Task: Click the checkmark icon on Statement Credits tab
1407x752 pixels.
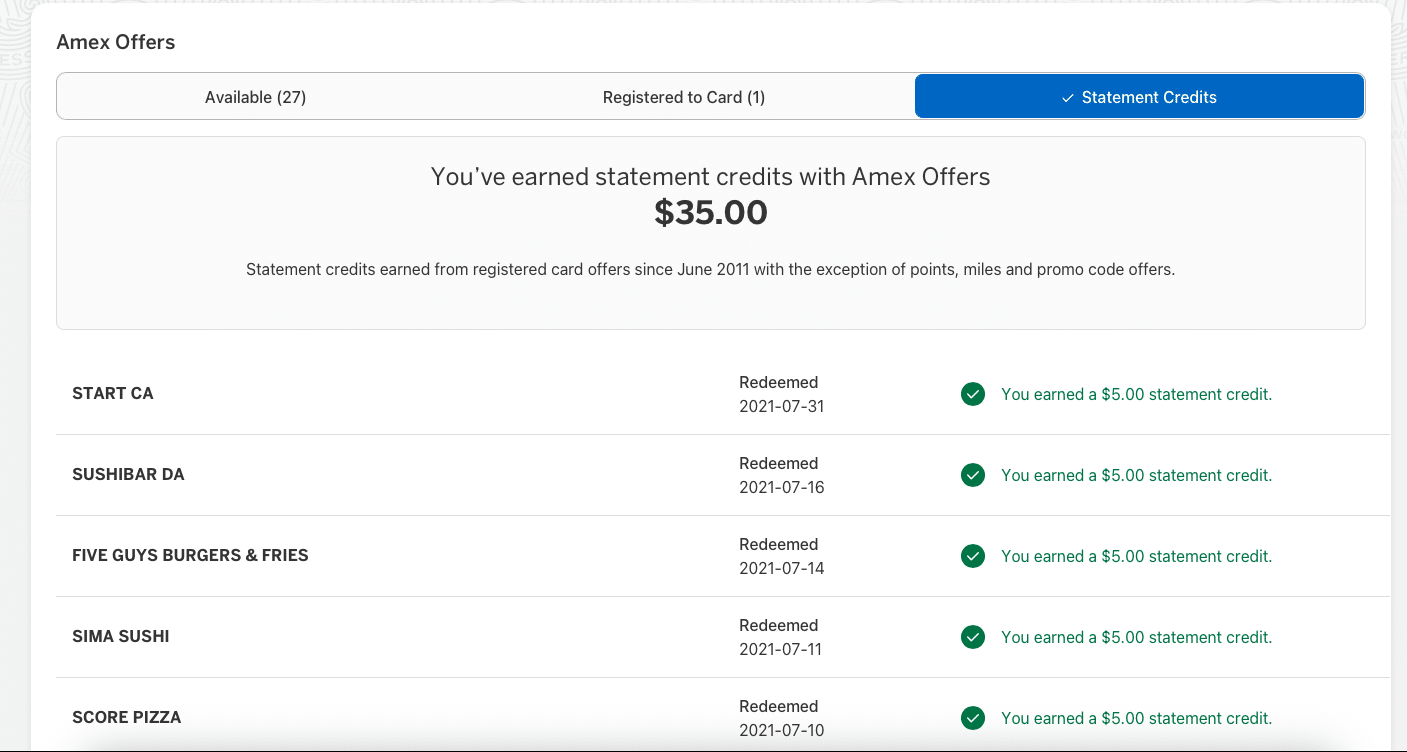Action: pos(1068,98)
